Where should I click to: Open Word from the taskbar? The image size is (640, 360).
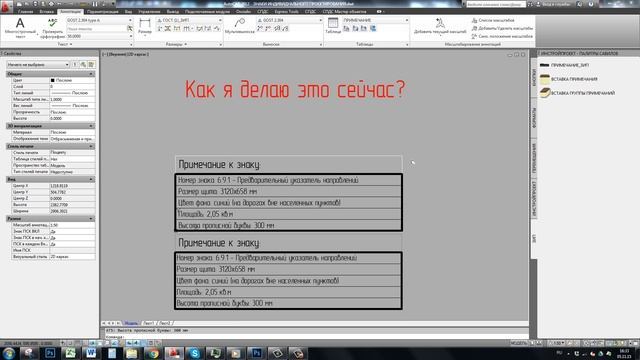pyautogui.click(x=91, y=353)
